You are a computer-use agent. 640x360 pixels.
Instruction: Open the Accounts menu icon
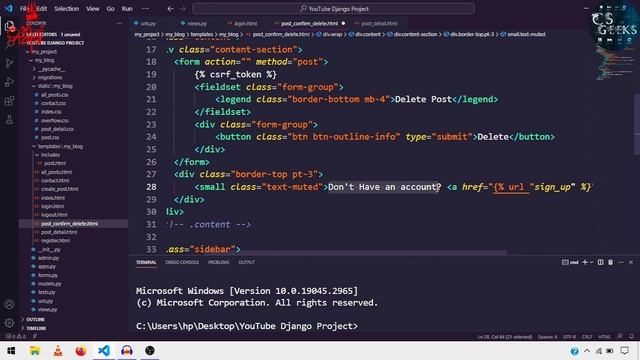coord(9,304)
